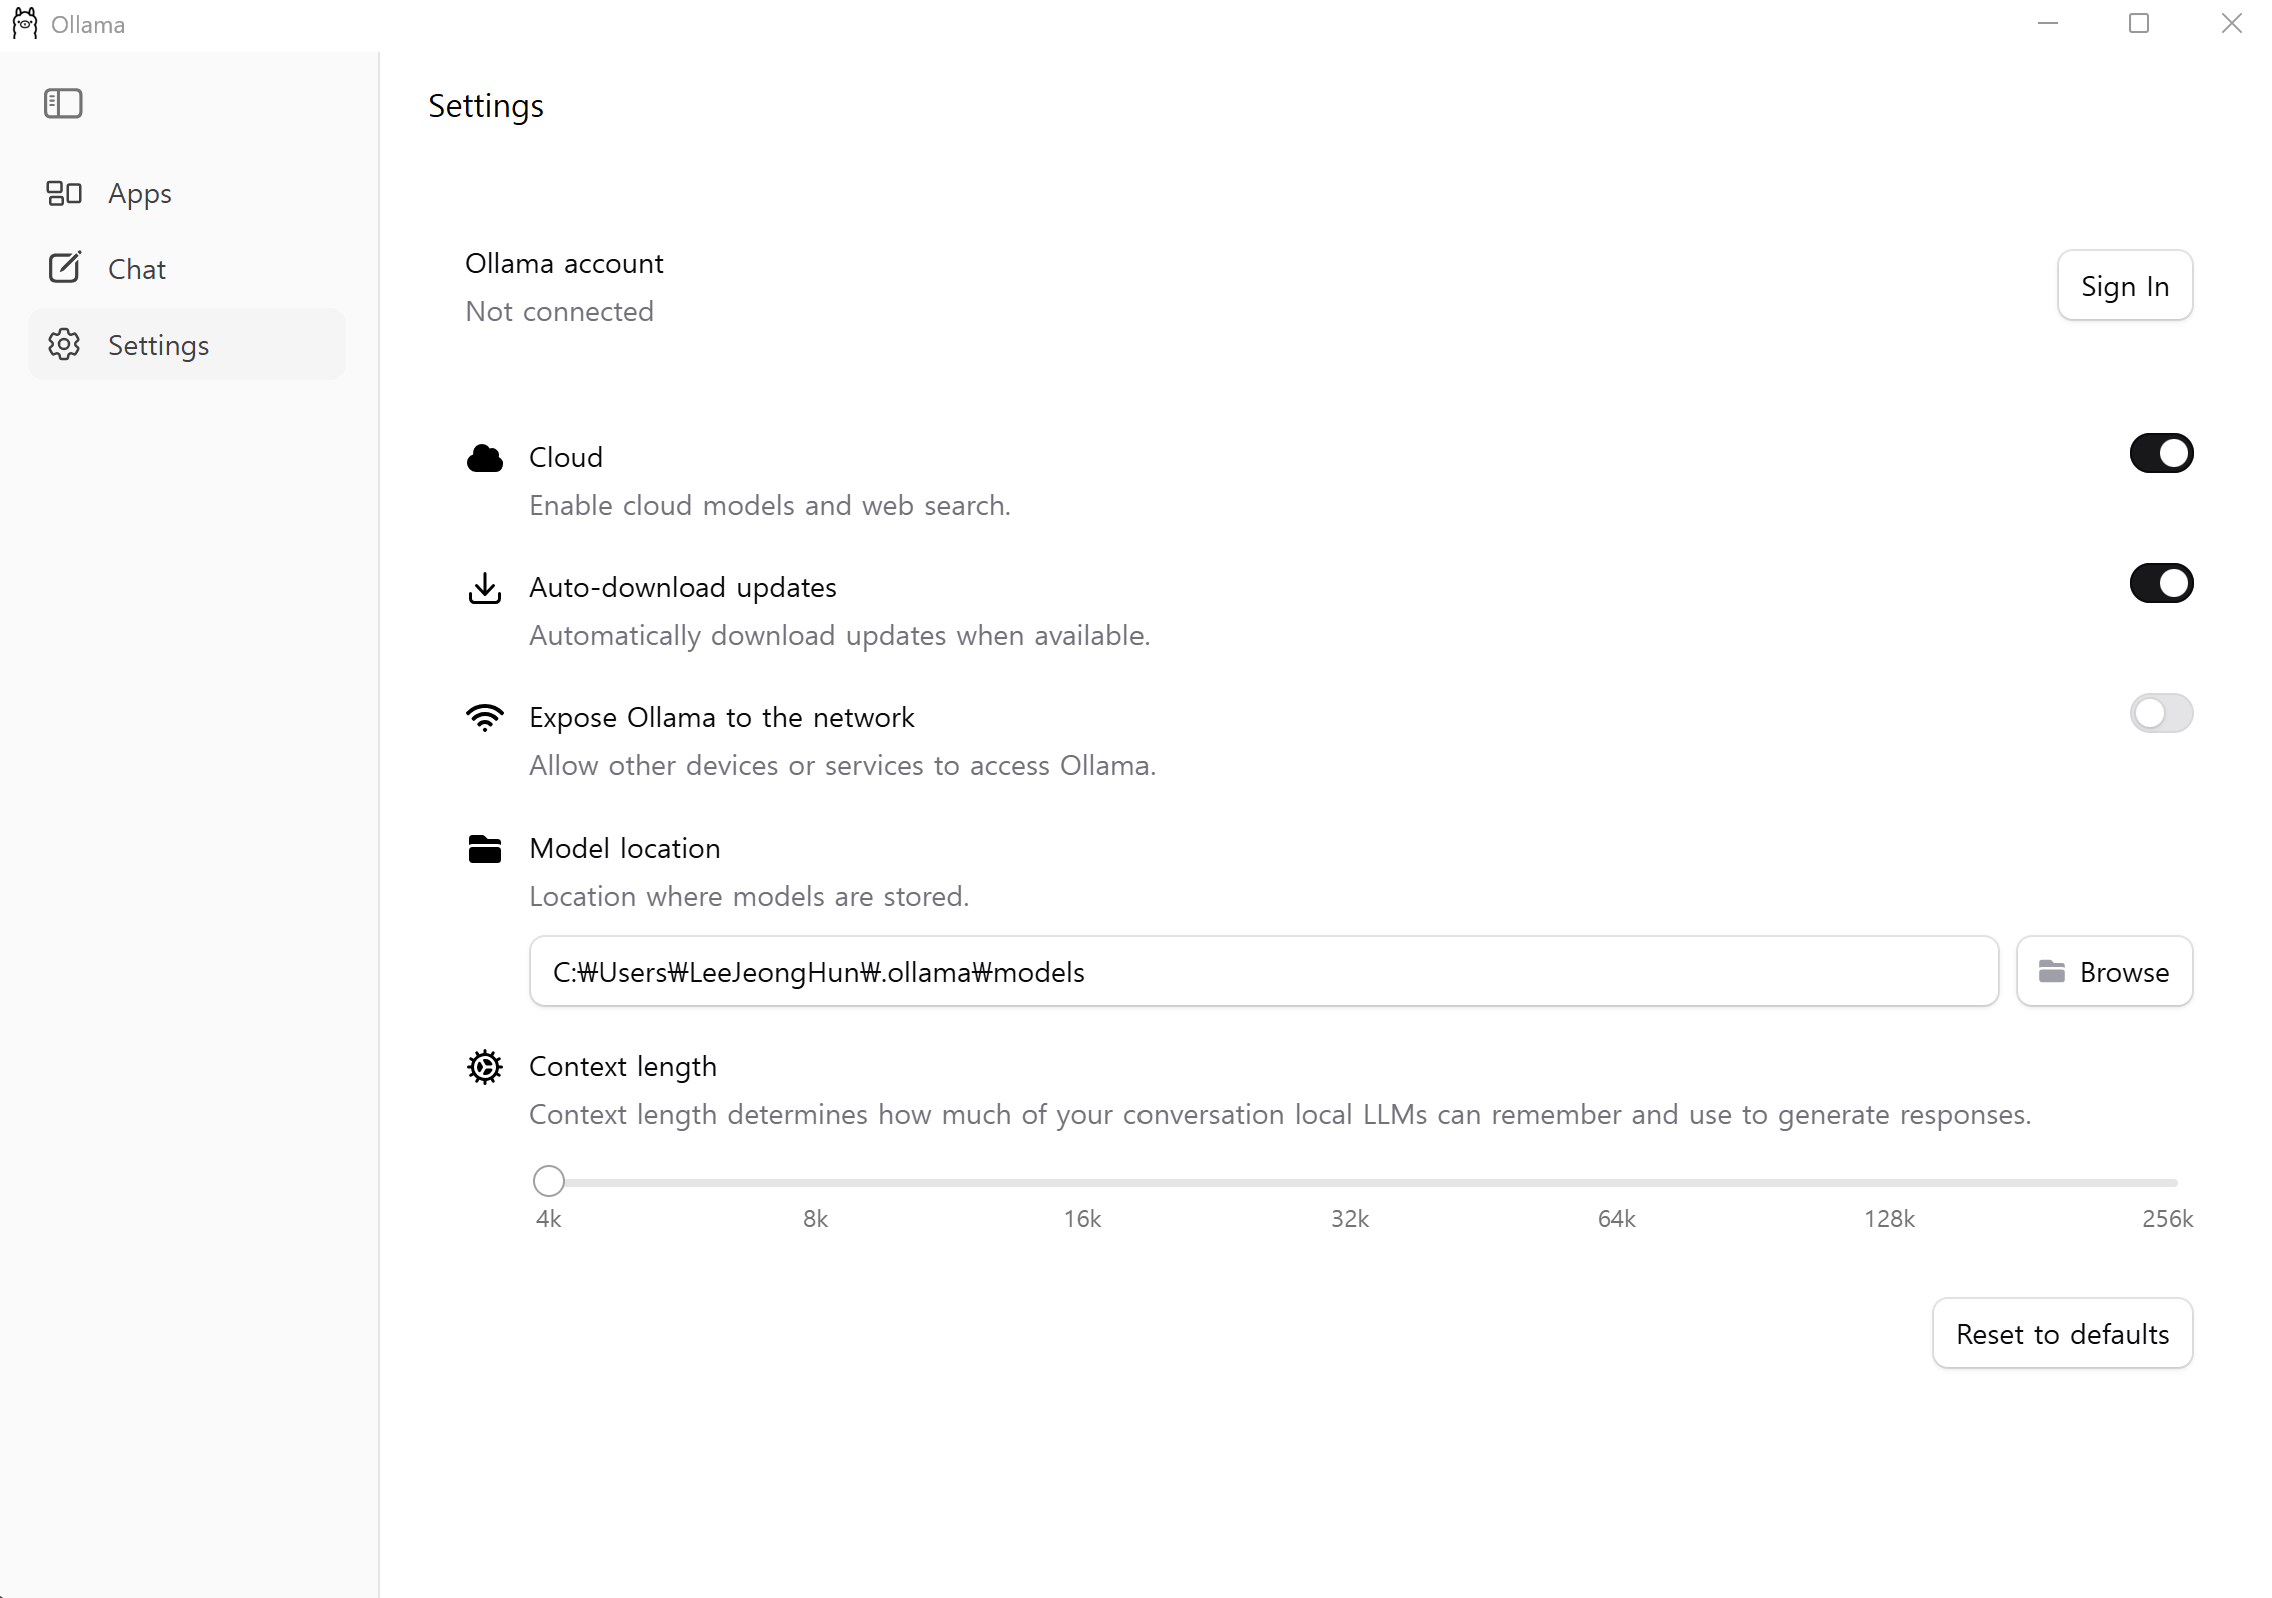Click the Settings gear icon in sidebar

click(x=64, y=344)
